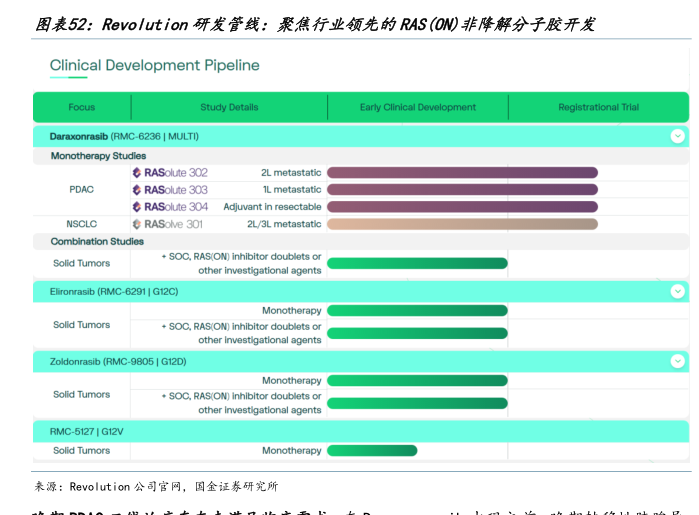Click the Adjuvant in resectable progress bar
Image resolution: width=699 pixels, height=515 pixels.
(462, 207)
